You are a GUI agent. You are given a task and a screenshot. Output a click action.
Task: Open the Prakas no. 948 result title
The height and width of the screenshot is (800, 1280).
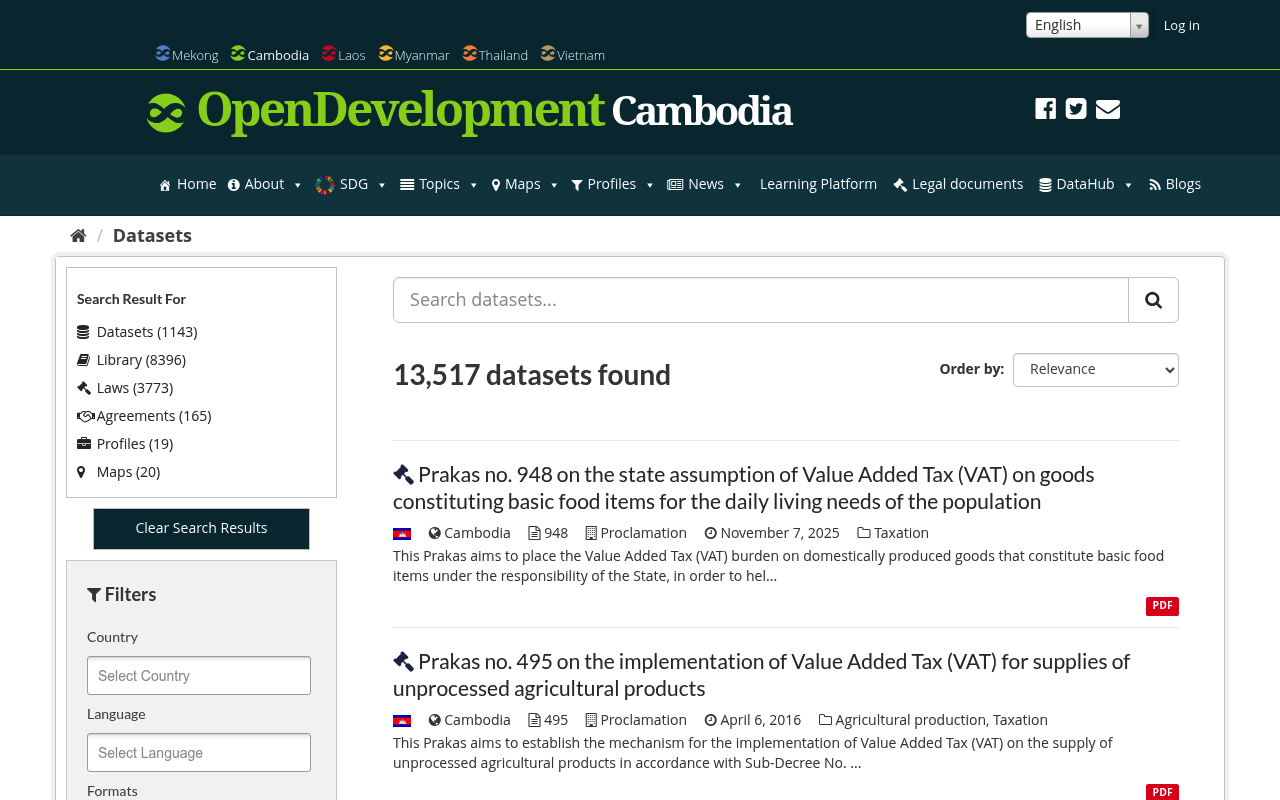pyautogui.click(x=744, y=488)
